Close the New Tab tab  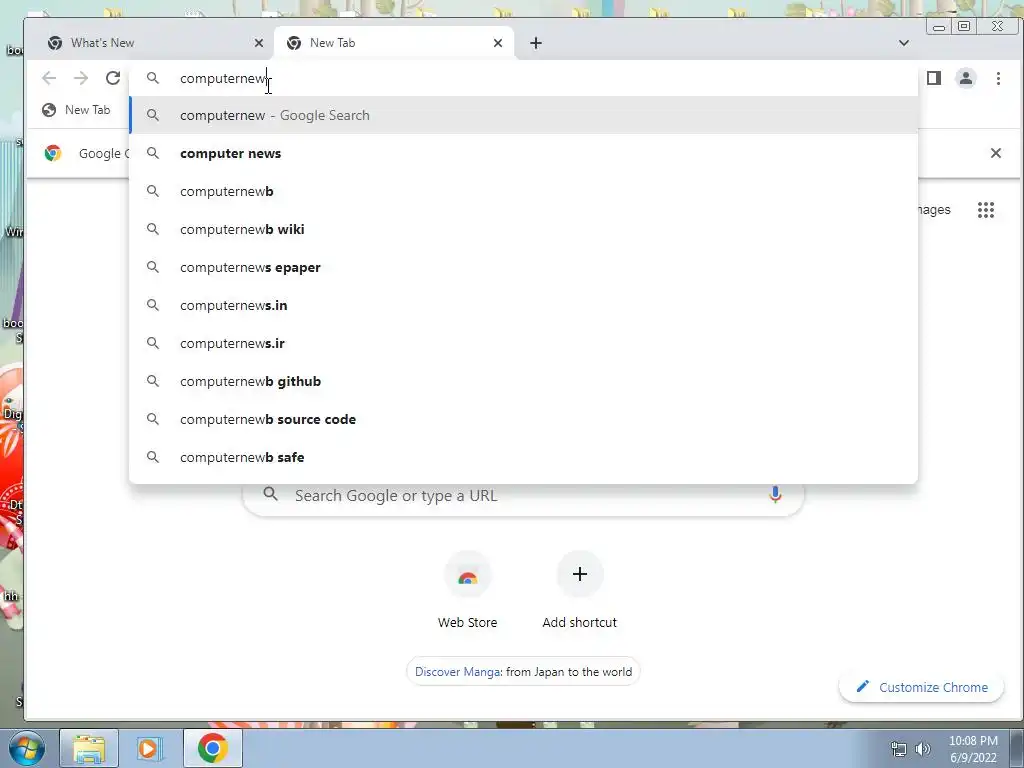pyautogui.click(x=498, y=43)
